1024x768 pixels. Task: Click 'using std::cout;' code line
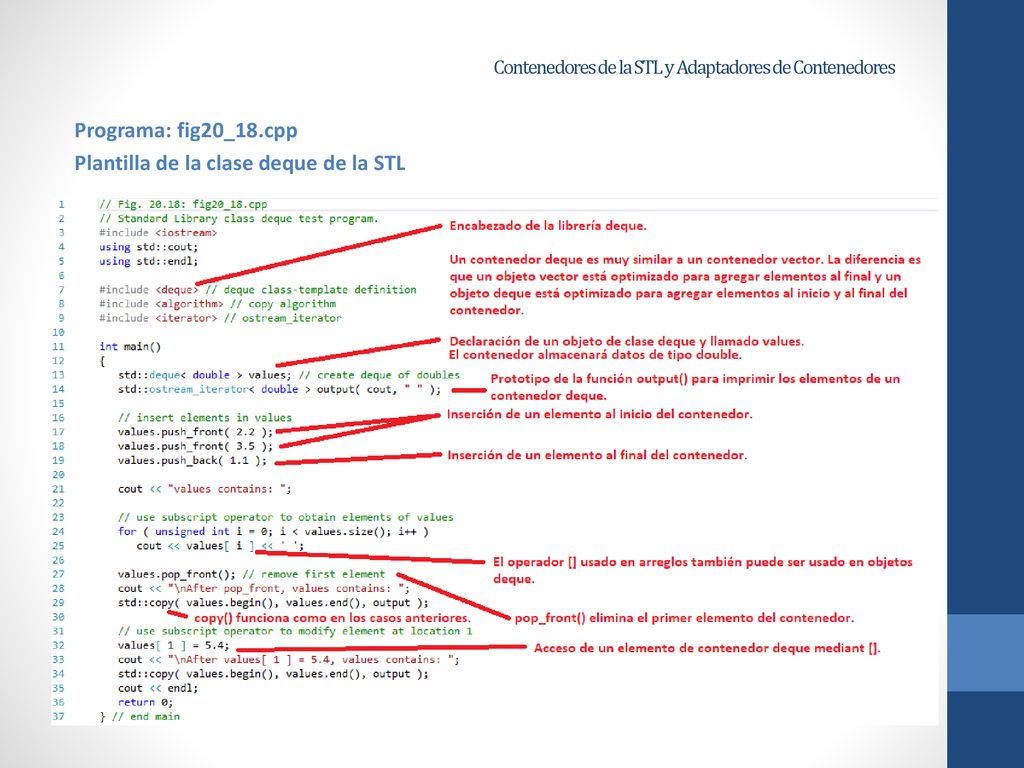tap(148, 247)
